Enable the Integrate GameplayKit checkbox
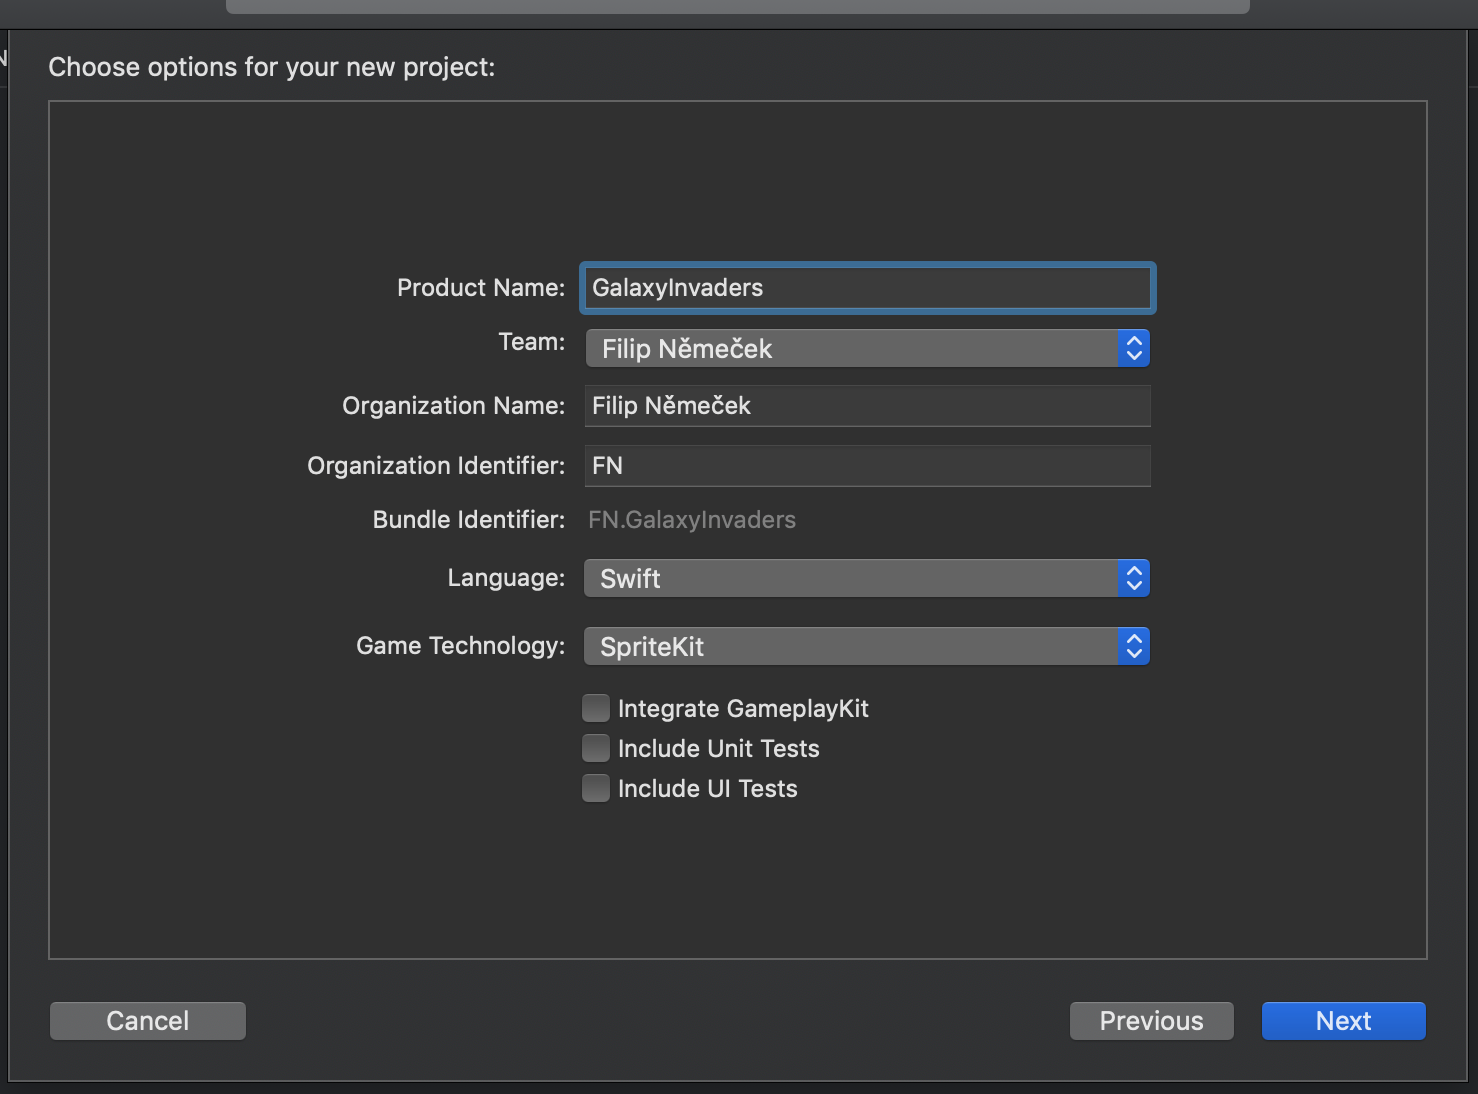This screenshot has width=1478, height=1094. (x=596, y=707)
